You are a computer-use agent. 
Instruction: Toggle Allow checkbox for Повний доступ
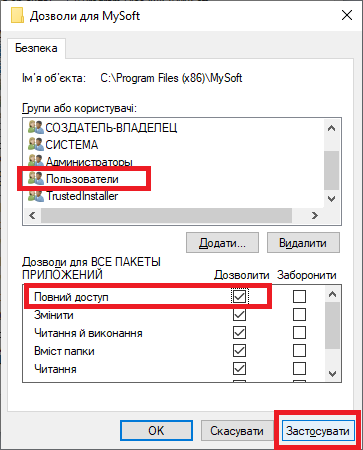point(239,296)
